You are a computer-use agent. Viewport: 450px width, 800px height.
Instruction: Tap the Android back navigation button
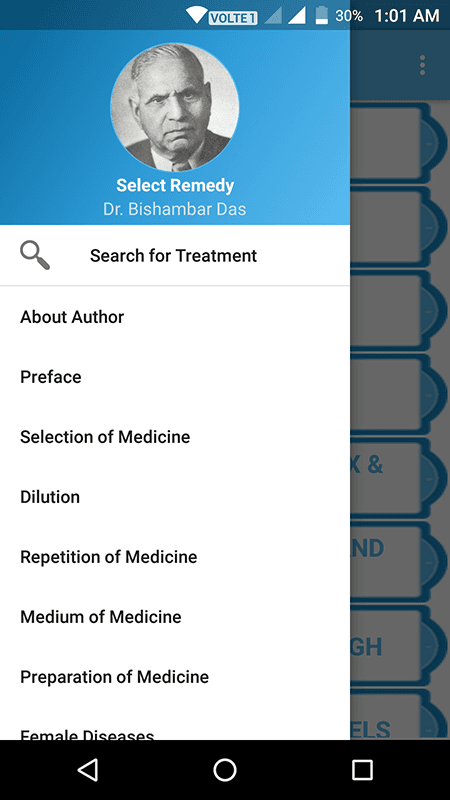click(x=88, y=769)
